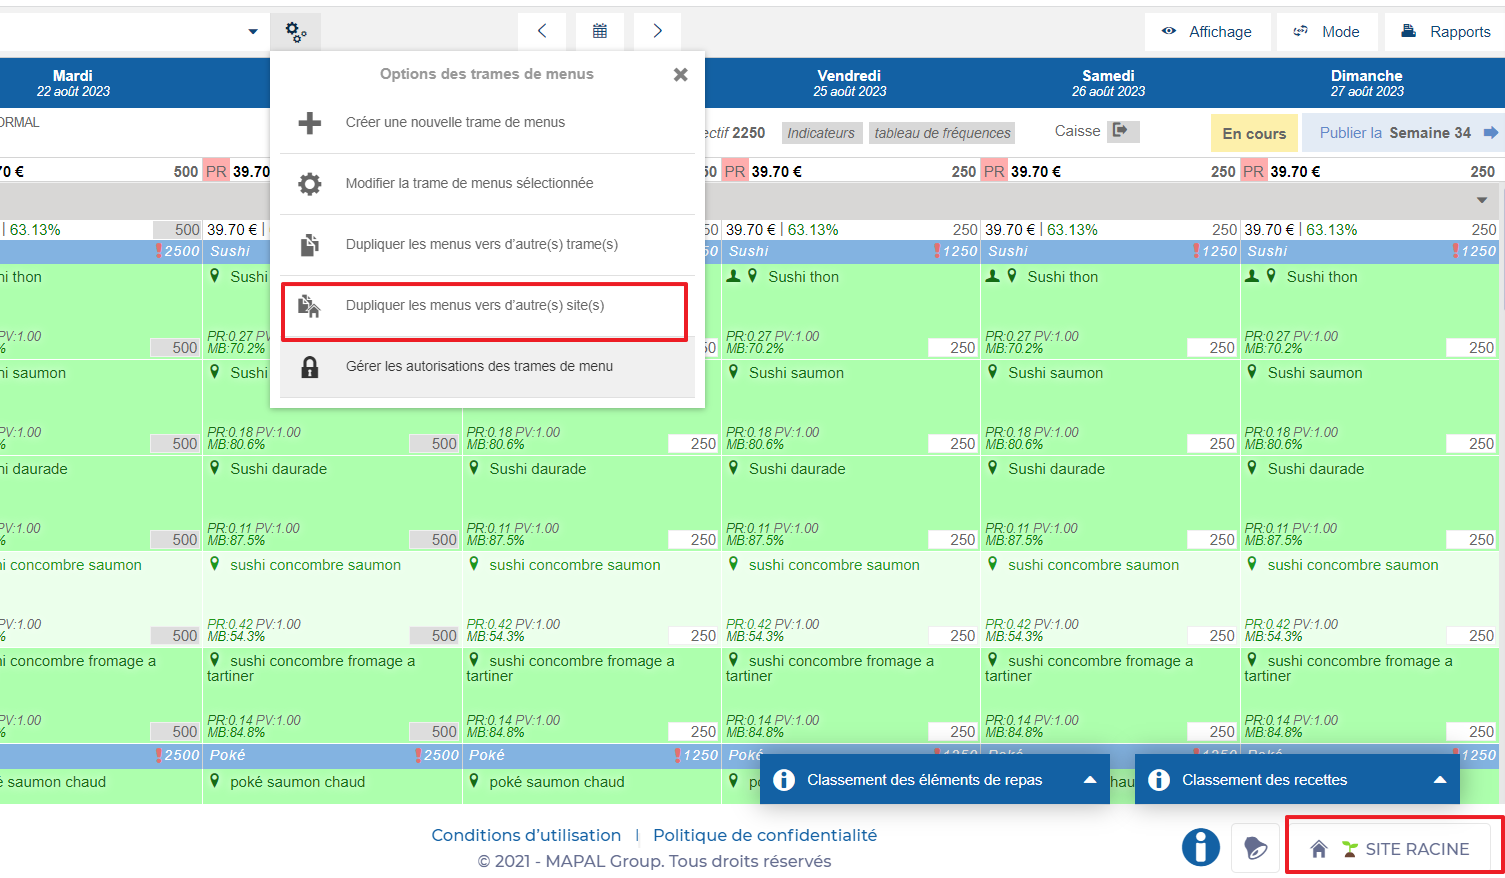Expand the menu frame selector dropdown caret

(253, 32)
